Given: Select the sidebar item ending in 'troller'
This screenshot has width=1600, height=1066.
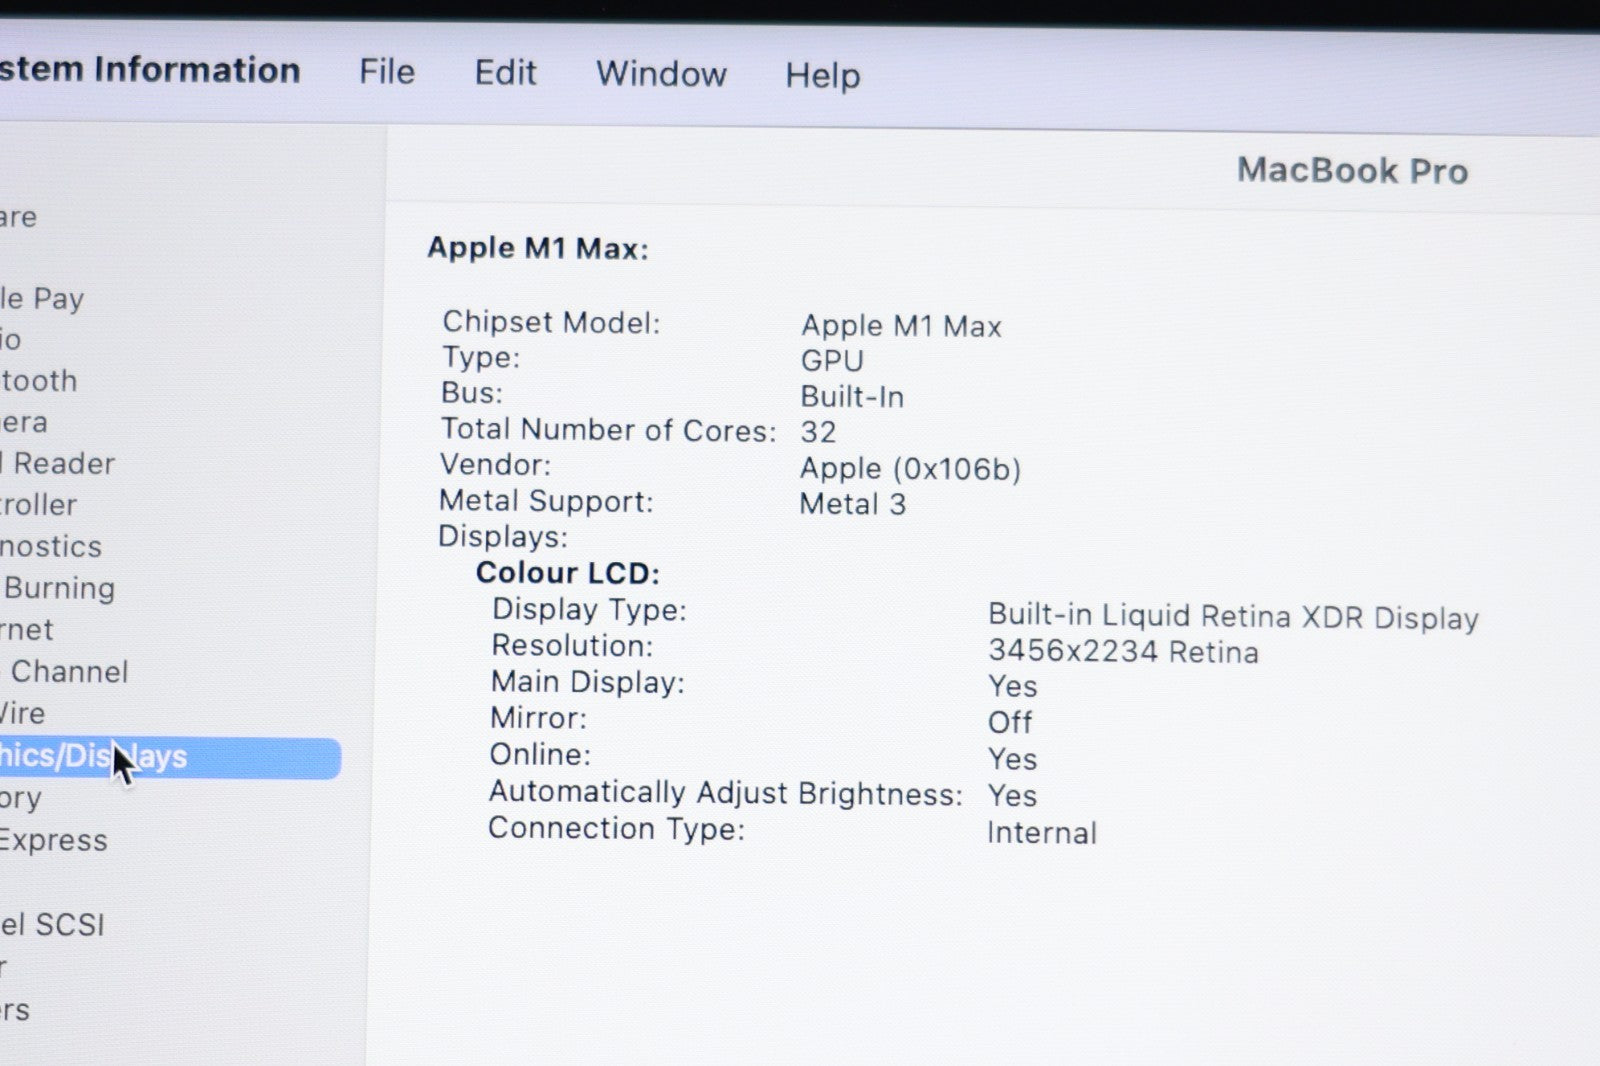Looking at the screenshot, I should [38, 504].
